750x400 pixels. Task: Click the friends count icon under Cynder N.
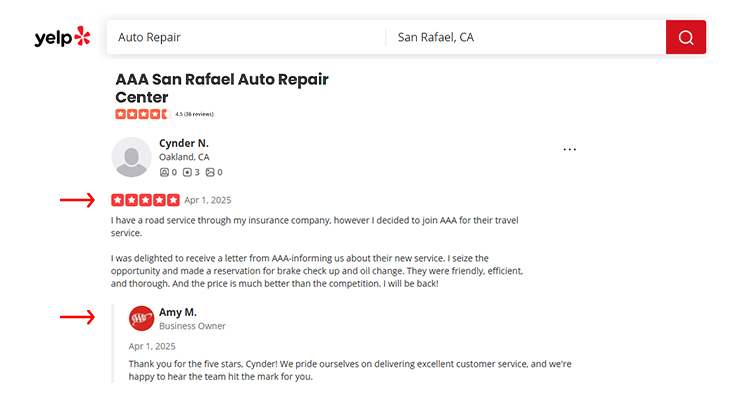164,172
